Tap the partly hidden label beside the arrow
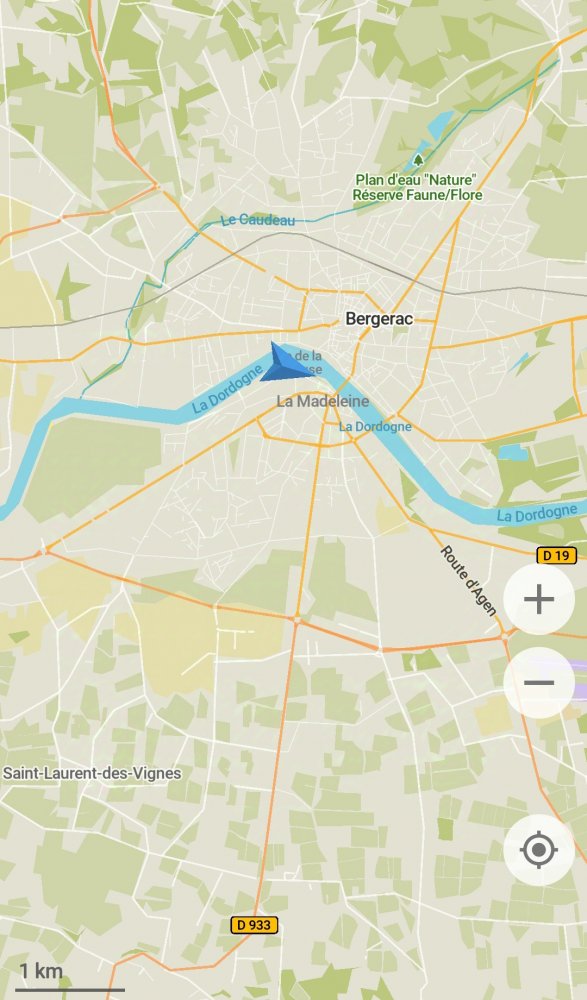Screen dimensions: 587x1000 (x=308, y=362)
